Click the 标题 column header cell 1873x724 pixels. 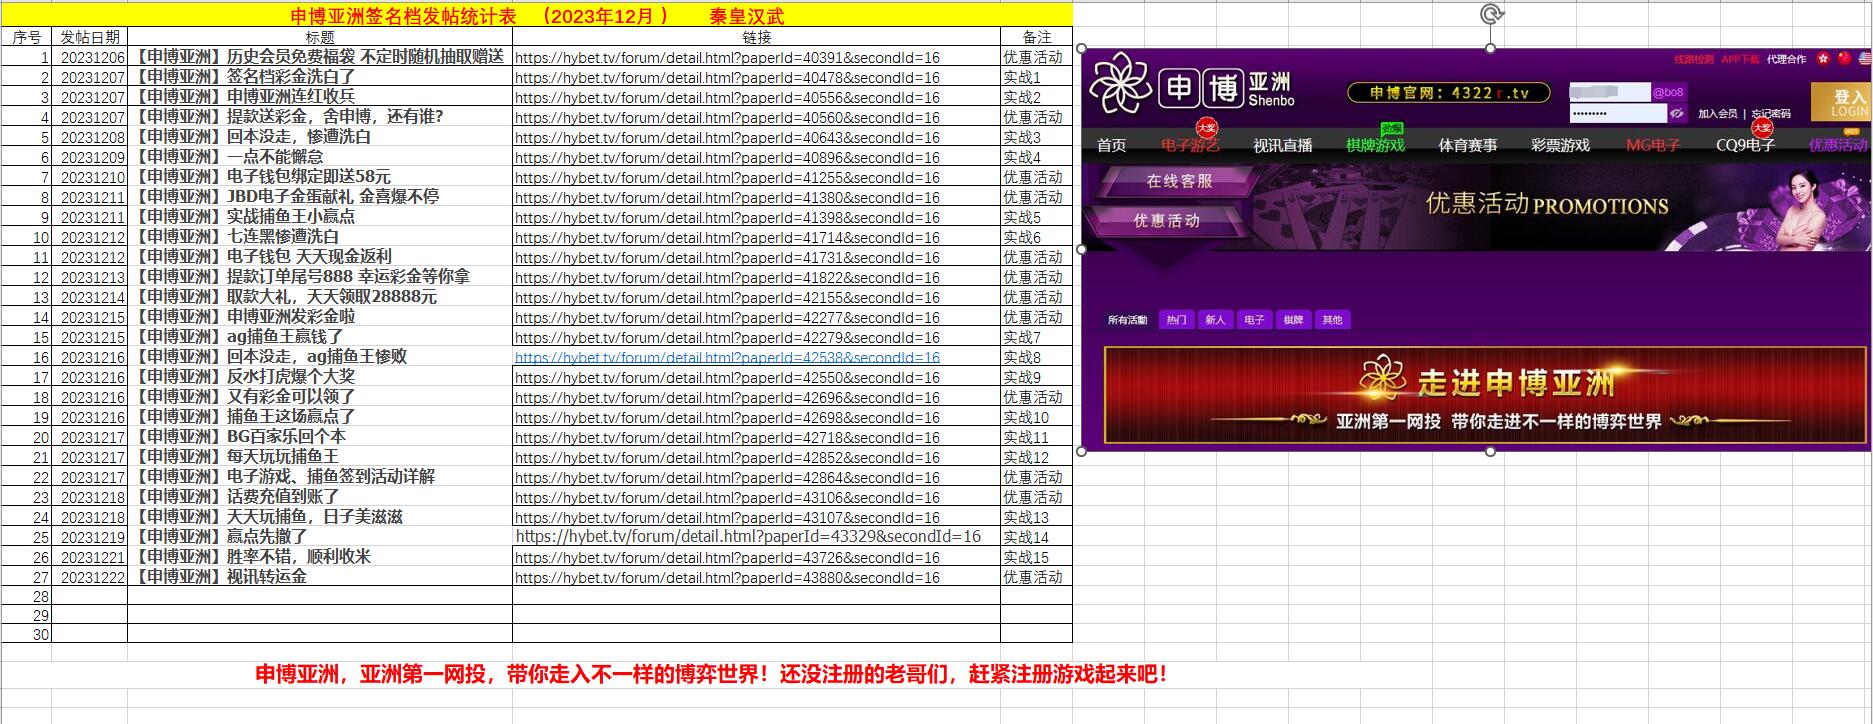click(x=320, y=37)
